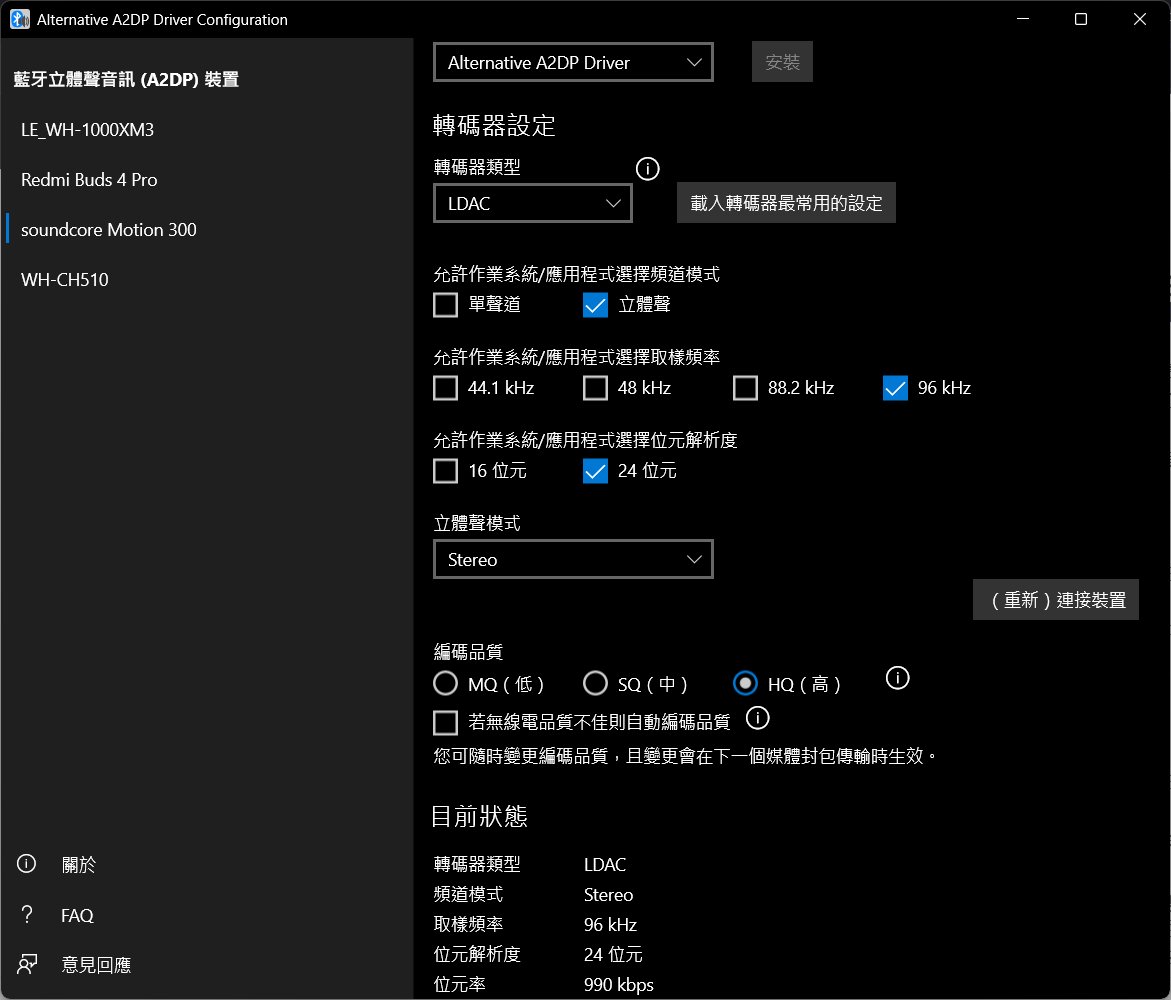1171x1000 pixels.
Task: Click the 關於 info icon in sidebar
Action: tap(27, 864)
